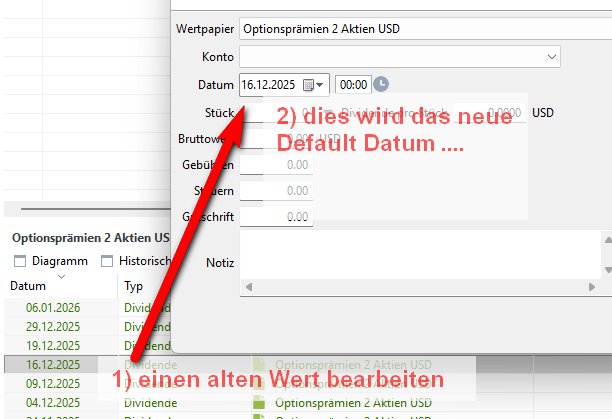
Task: Enable the Diagramm checkbox
Action: click(x=20, y=261)
